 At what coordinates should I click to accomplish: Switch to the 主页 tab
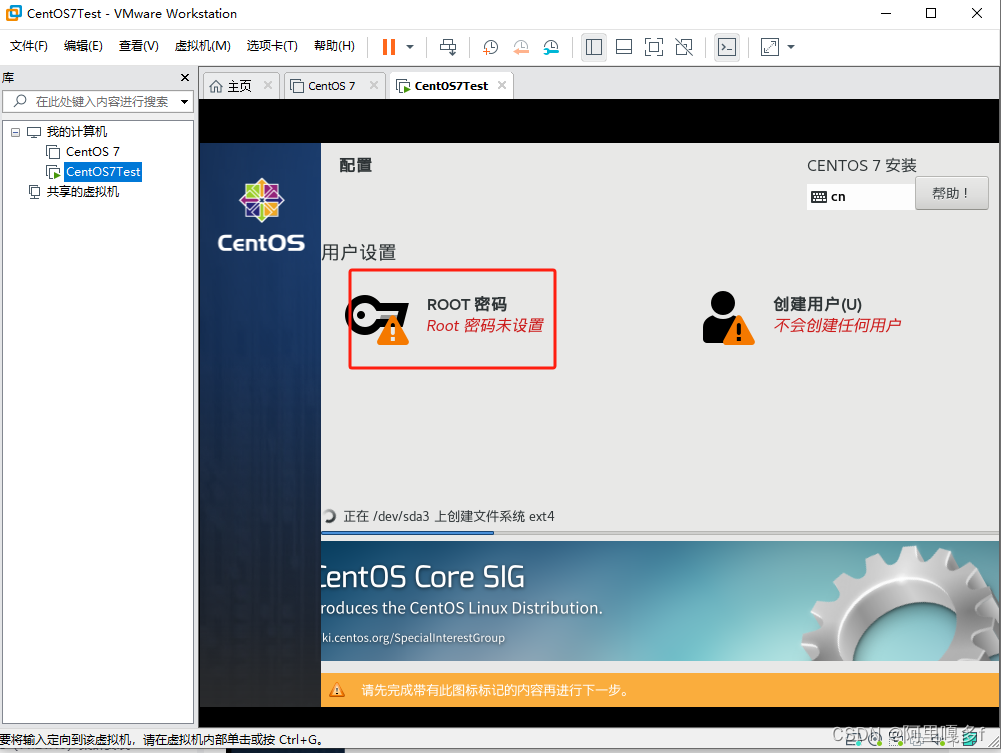240,85
